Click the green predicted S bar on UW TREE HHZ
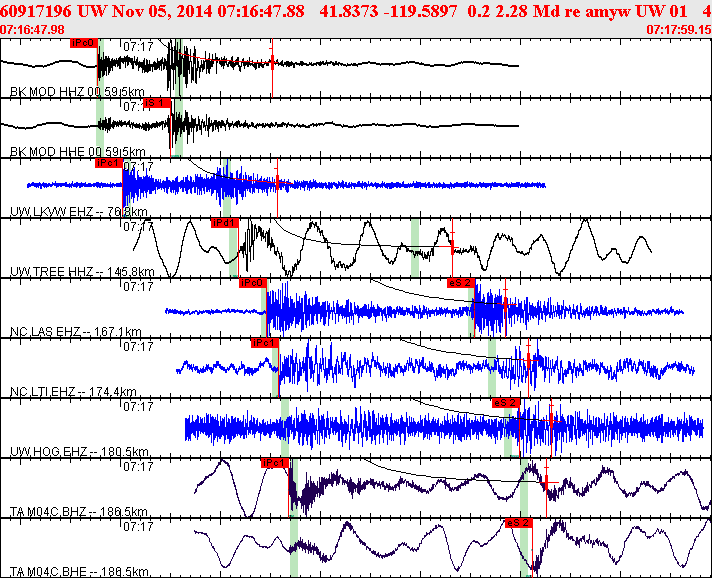The width and height of the screenshot is (712, 578). tap(415, 247)
